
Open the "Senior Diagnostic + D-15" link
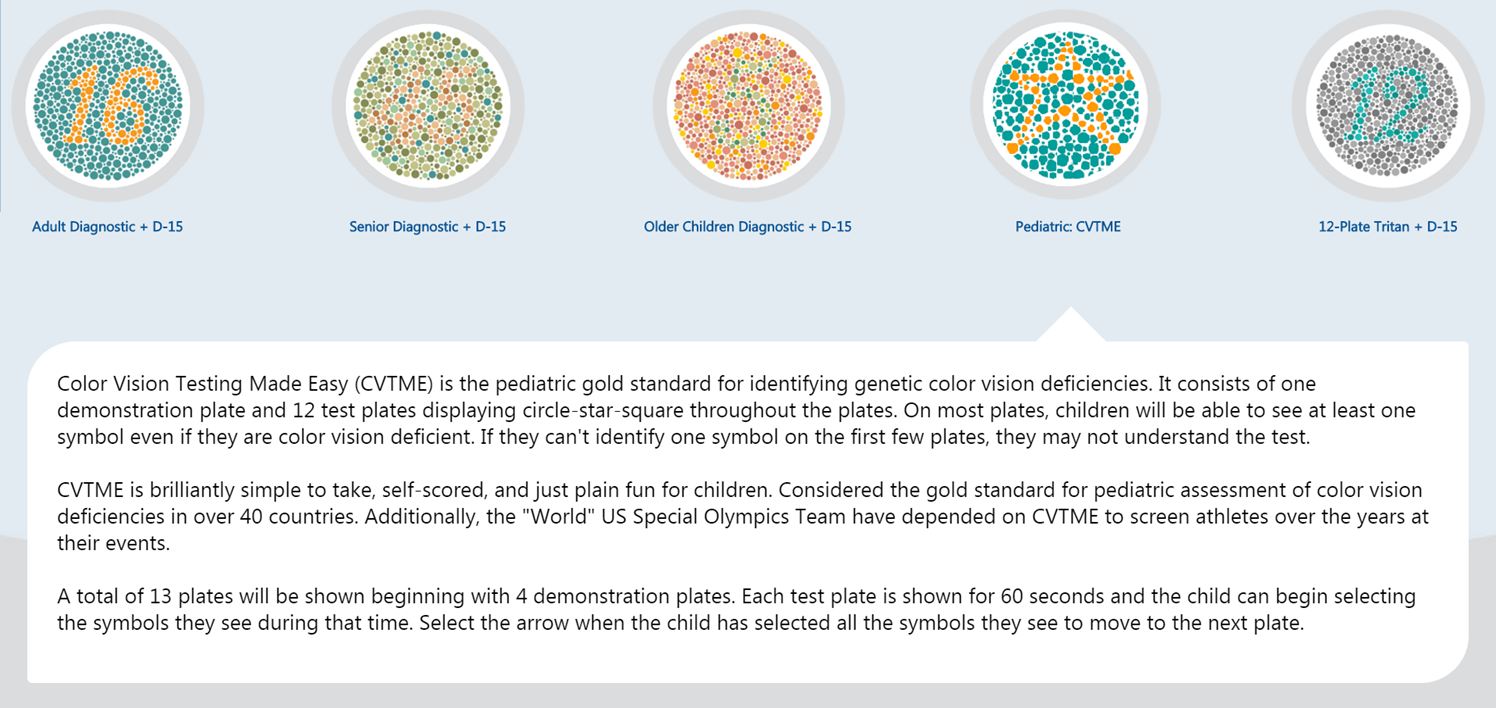428,227
